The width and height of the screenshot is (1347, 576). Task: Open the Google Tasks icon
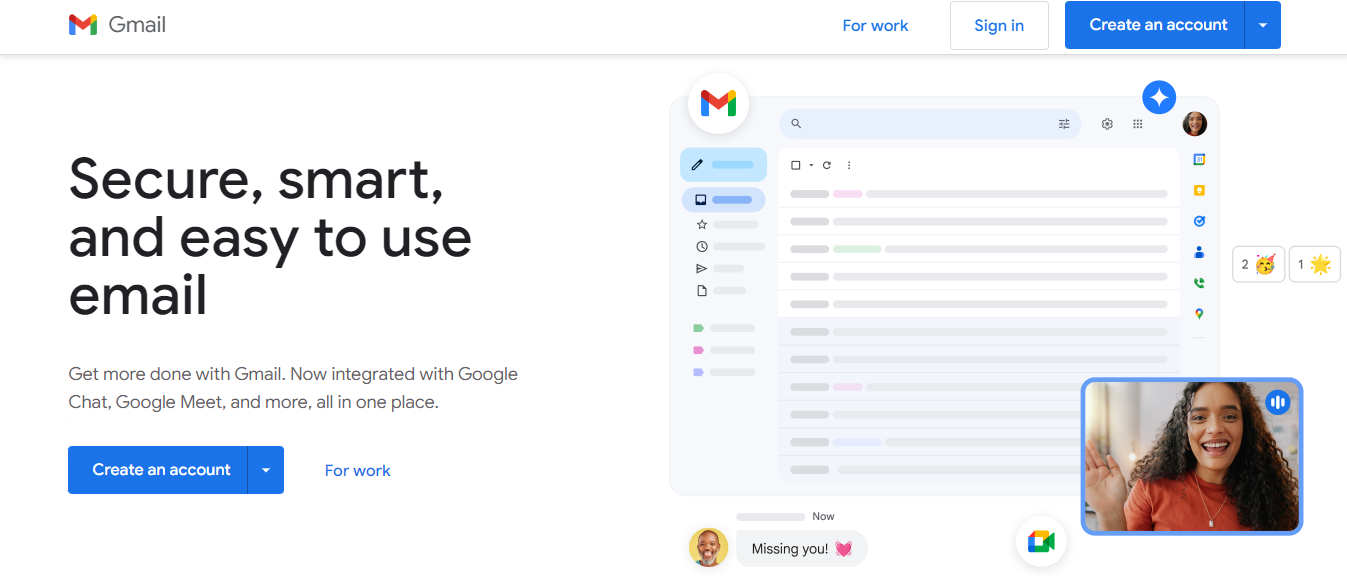click(1199, 220)
